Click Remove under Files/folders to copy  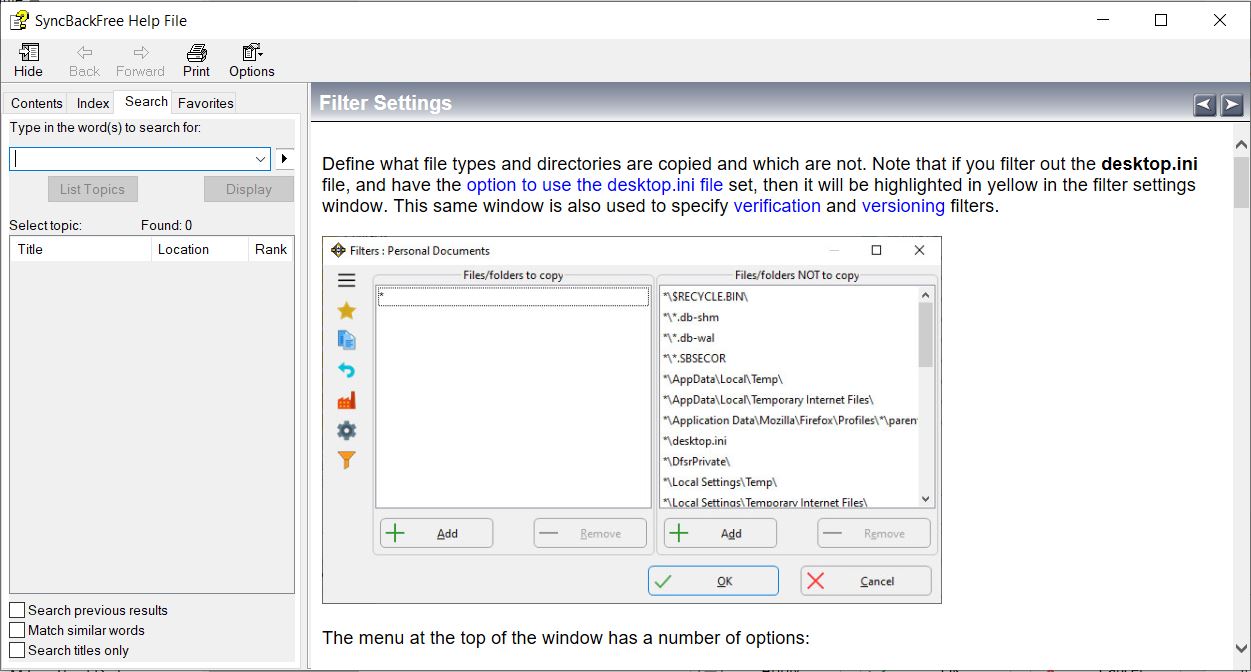[x=590, y=533]
